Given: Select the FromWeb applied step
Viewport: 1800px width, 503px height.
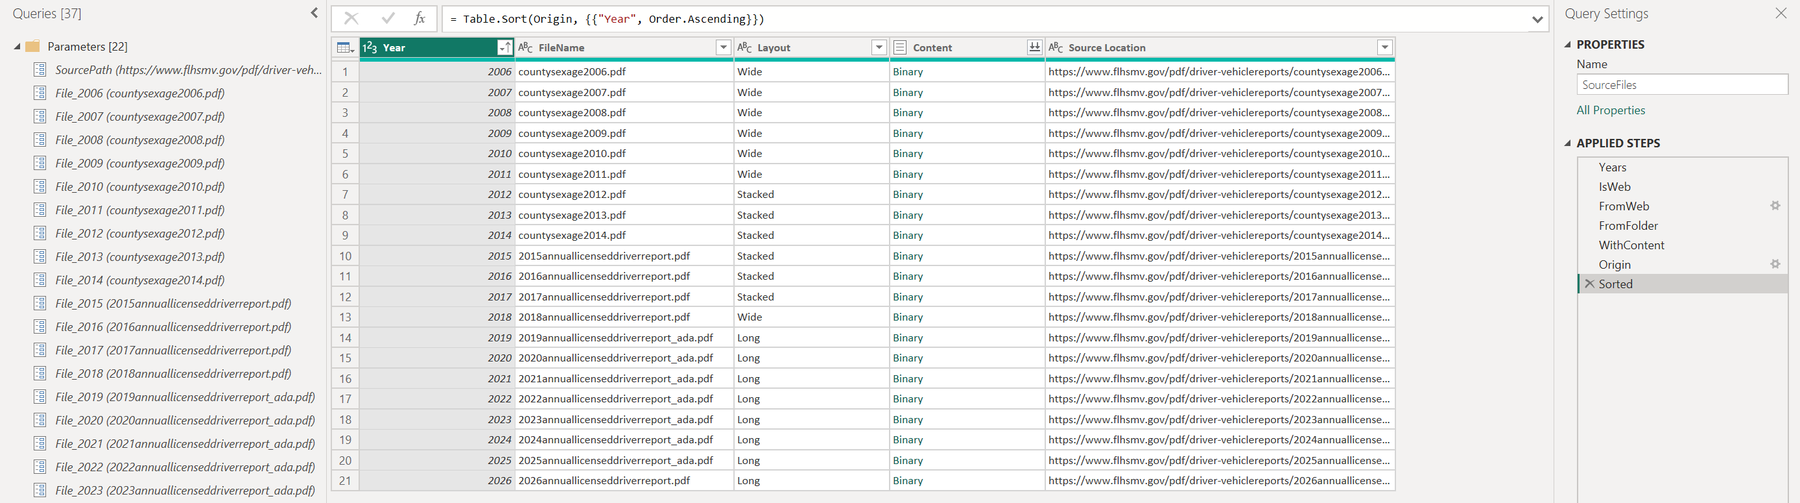Looking at the screenshot, I should click(1683, 206).
